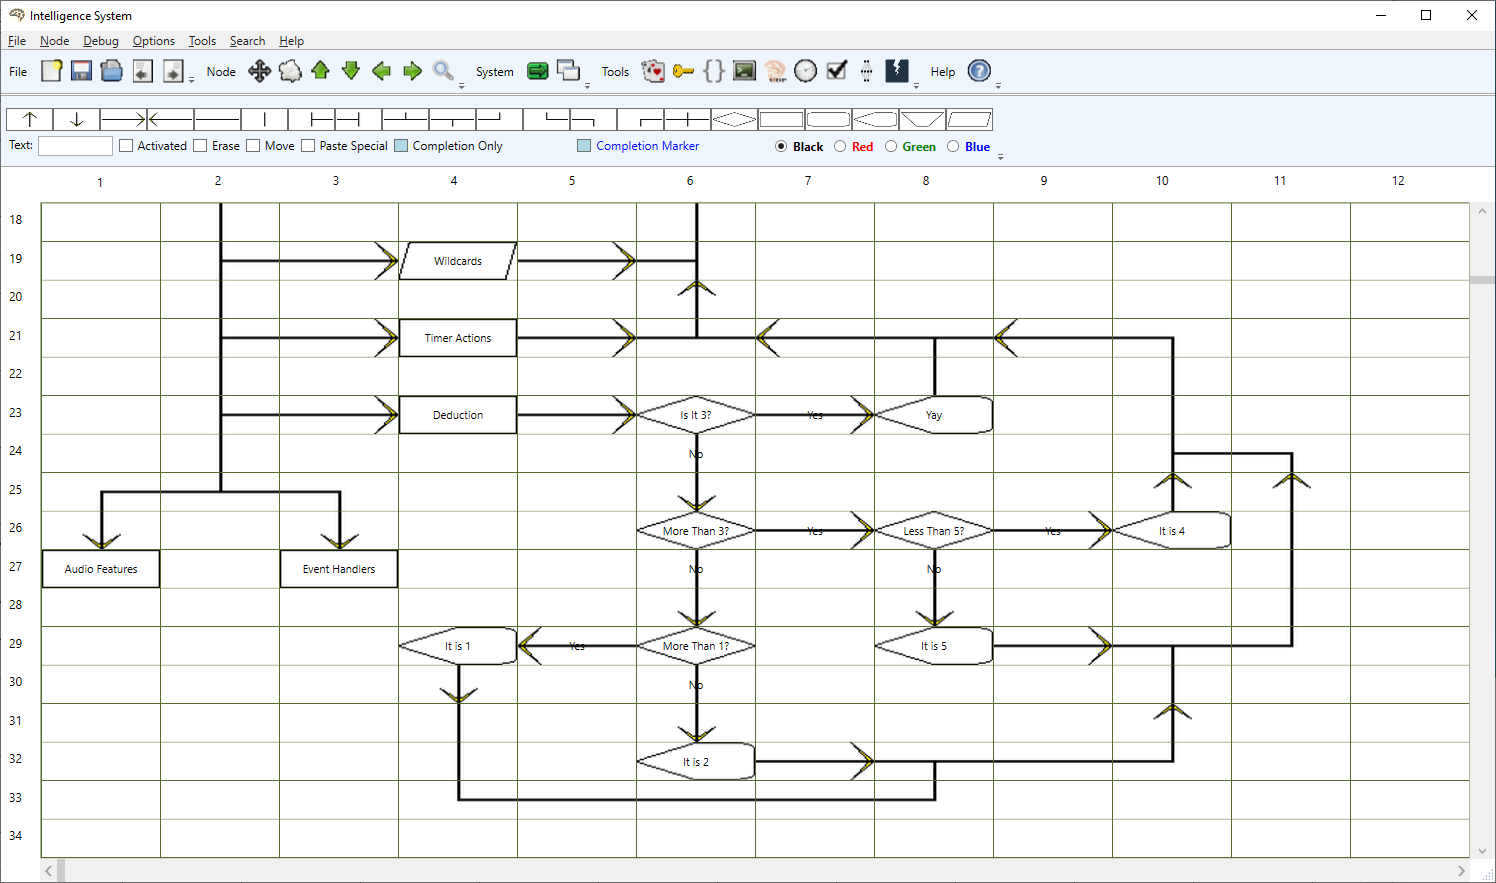Click the gold key tool icon
The width and height of the screenshot is (1496, 883).
click(x=683, y=71)
